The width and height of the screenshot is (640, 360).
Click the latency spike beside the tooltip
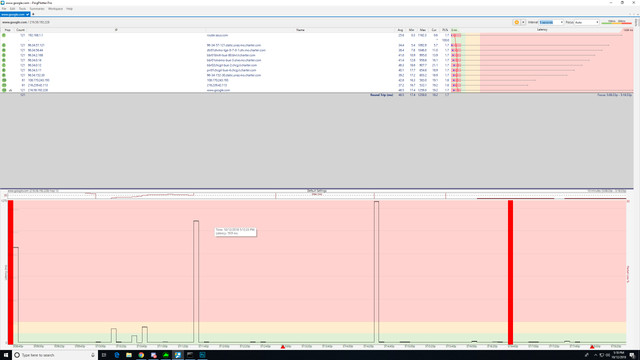196,281
